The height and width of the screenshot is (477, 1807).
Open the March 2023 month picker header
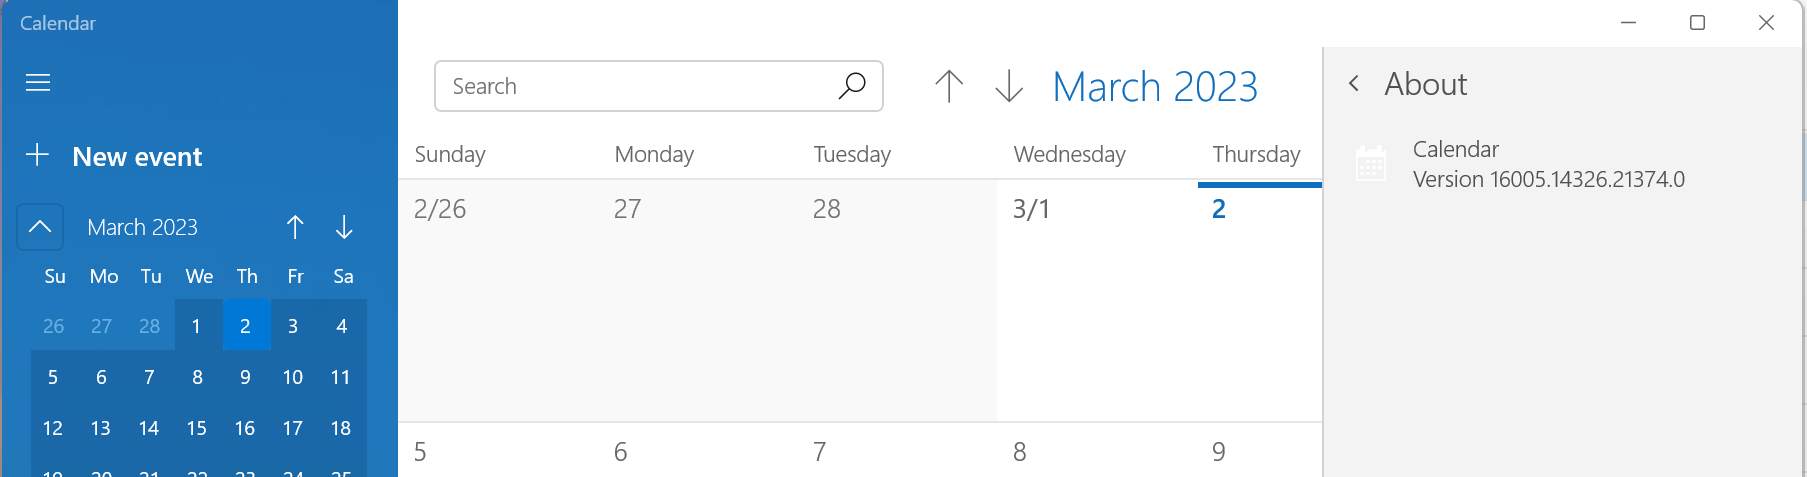click(1155, 87)
